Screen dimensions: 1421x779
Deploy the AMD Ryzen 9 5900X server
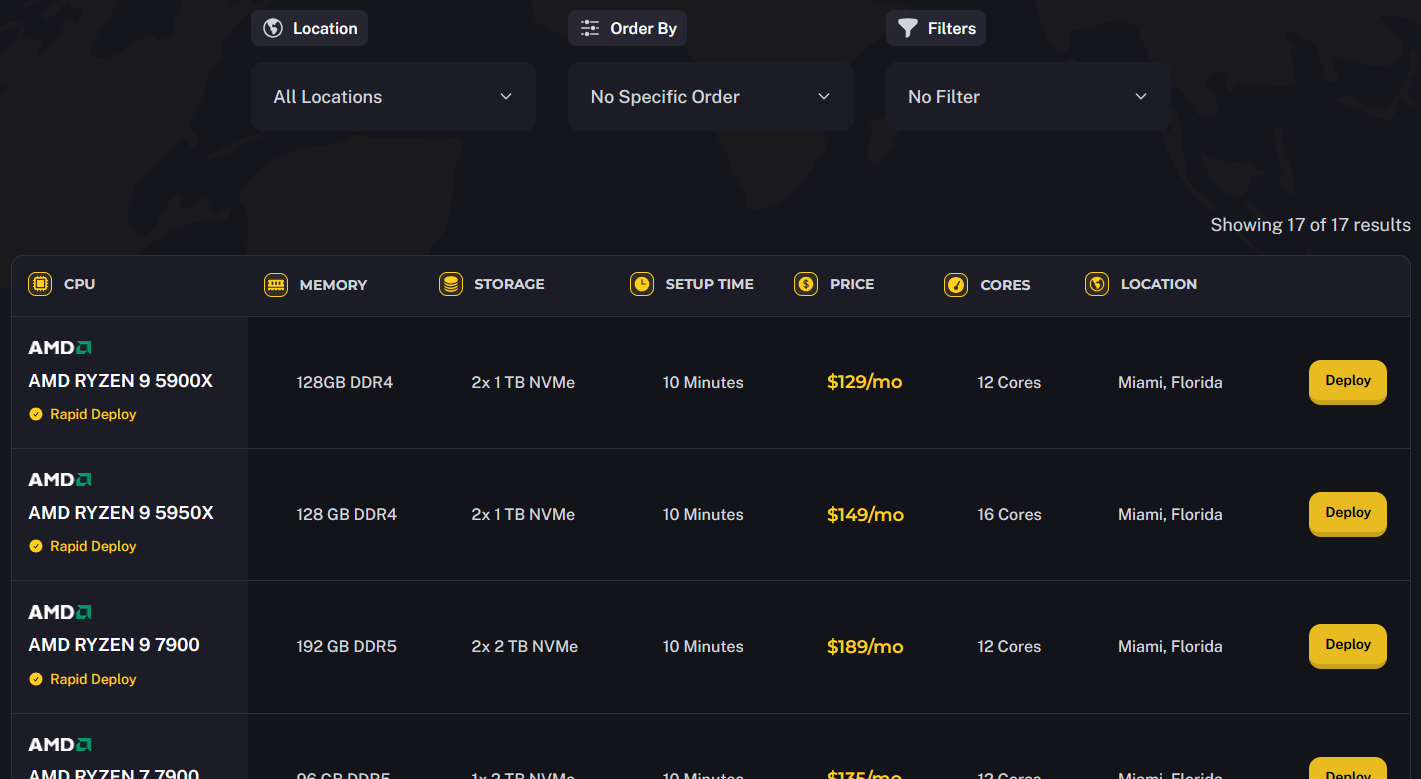1348,381
